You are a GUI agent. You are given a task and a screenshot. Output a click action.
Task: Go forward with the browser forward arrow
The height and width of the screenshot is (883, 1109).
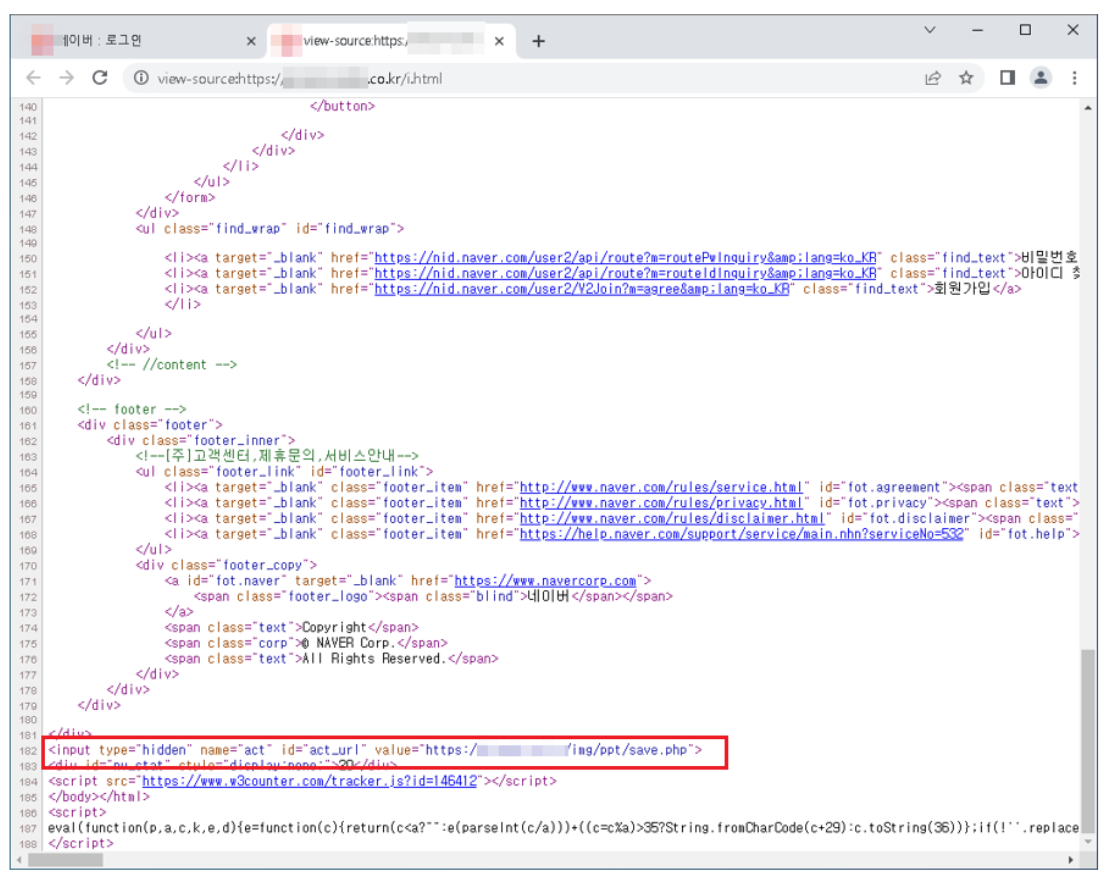coord(66,78)
